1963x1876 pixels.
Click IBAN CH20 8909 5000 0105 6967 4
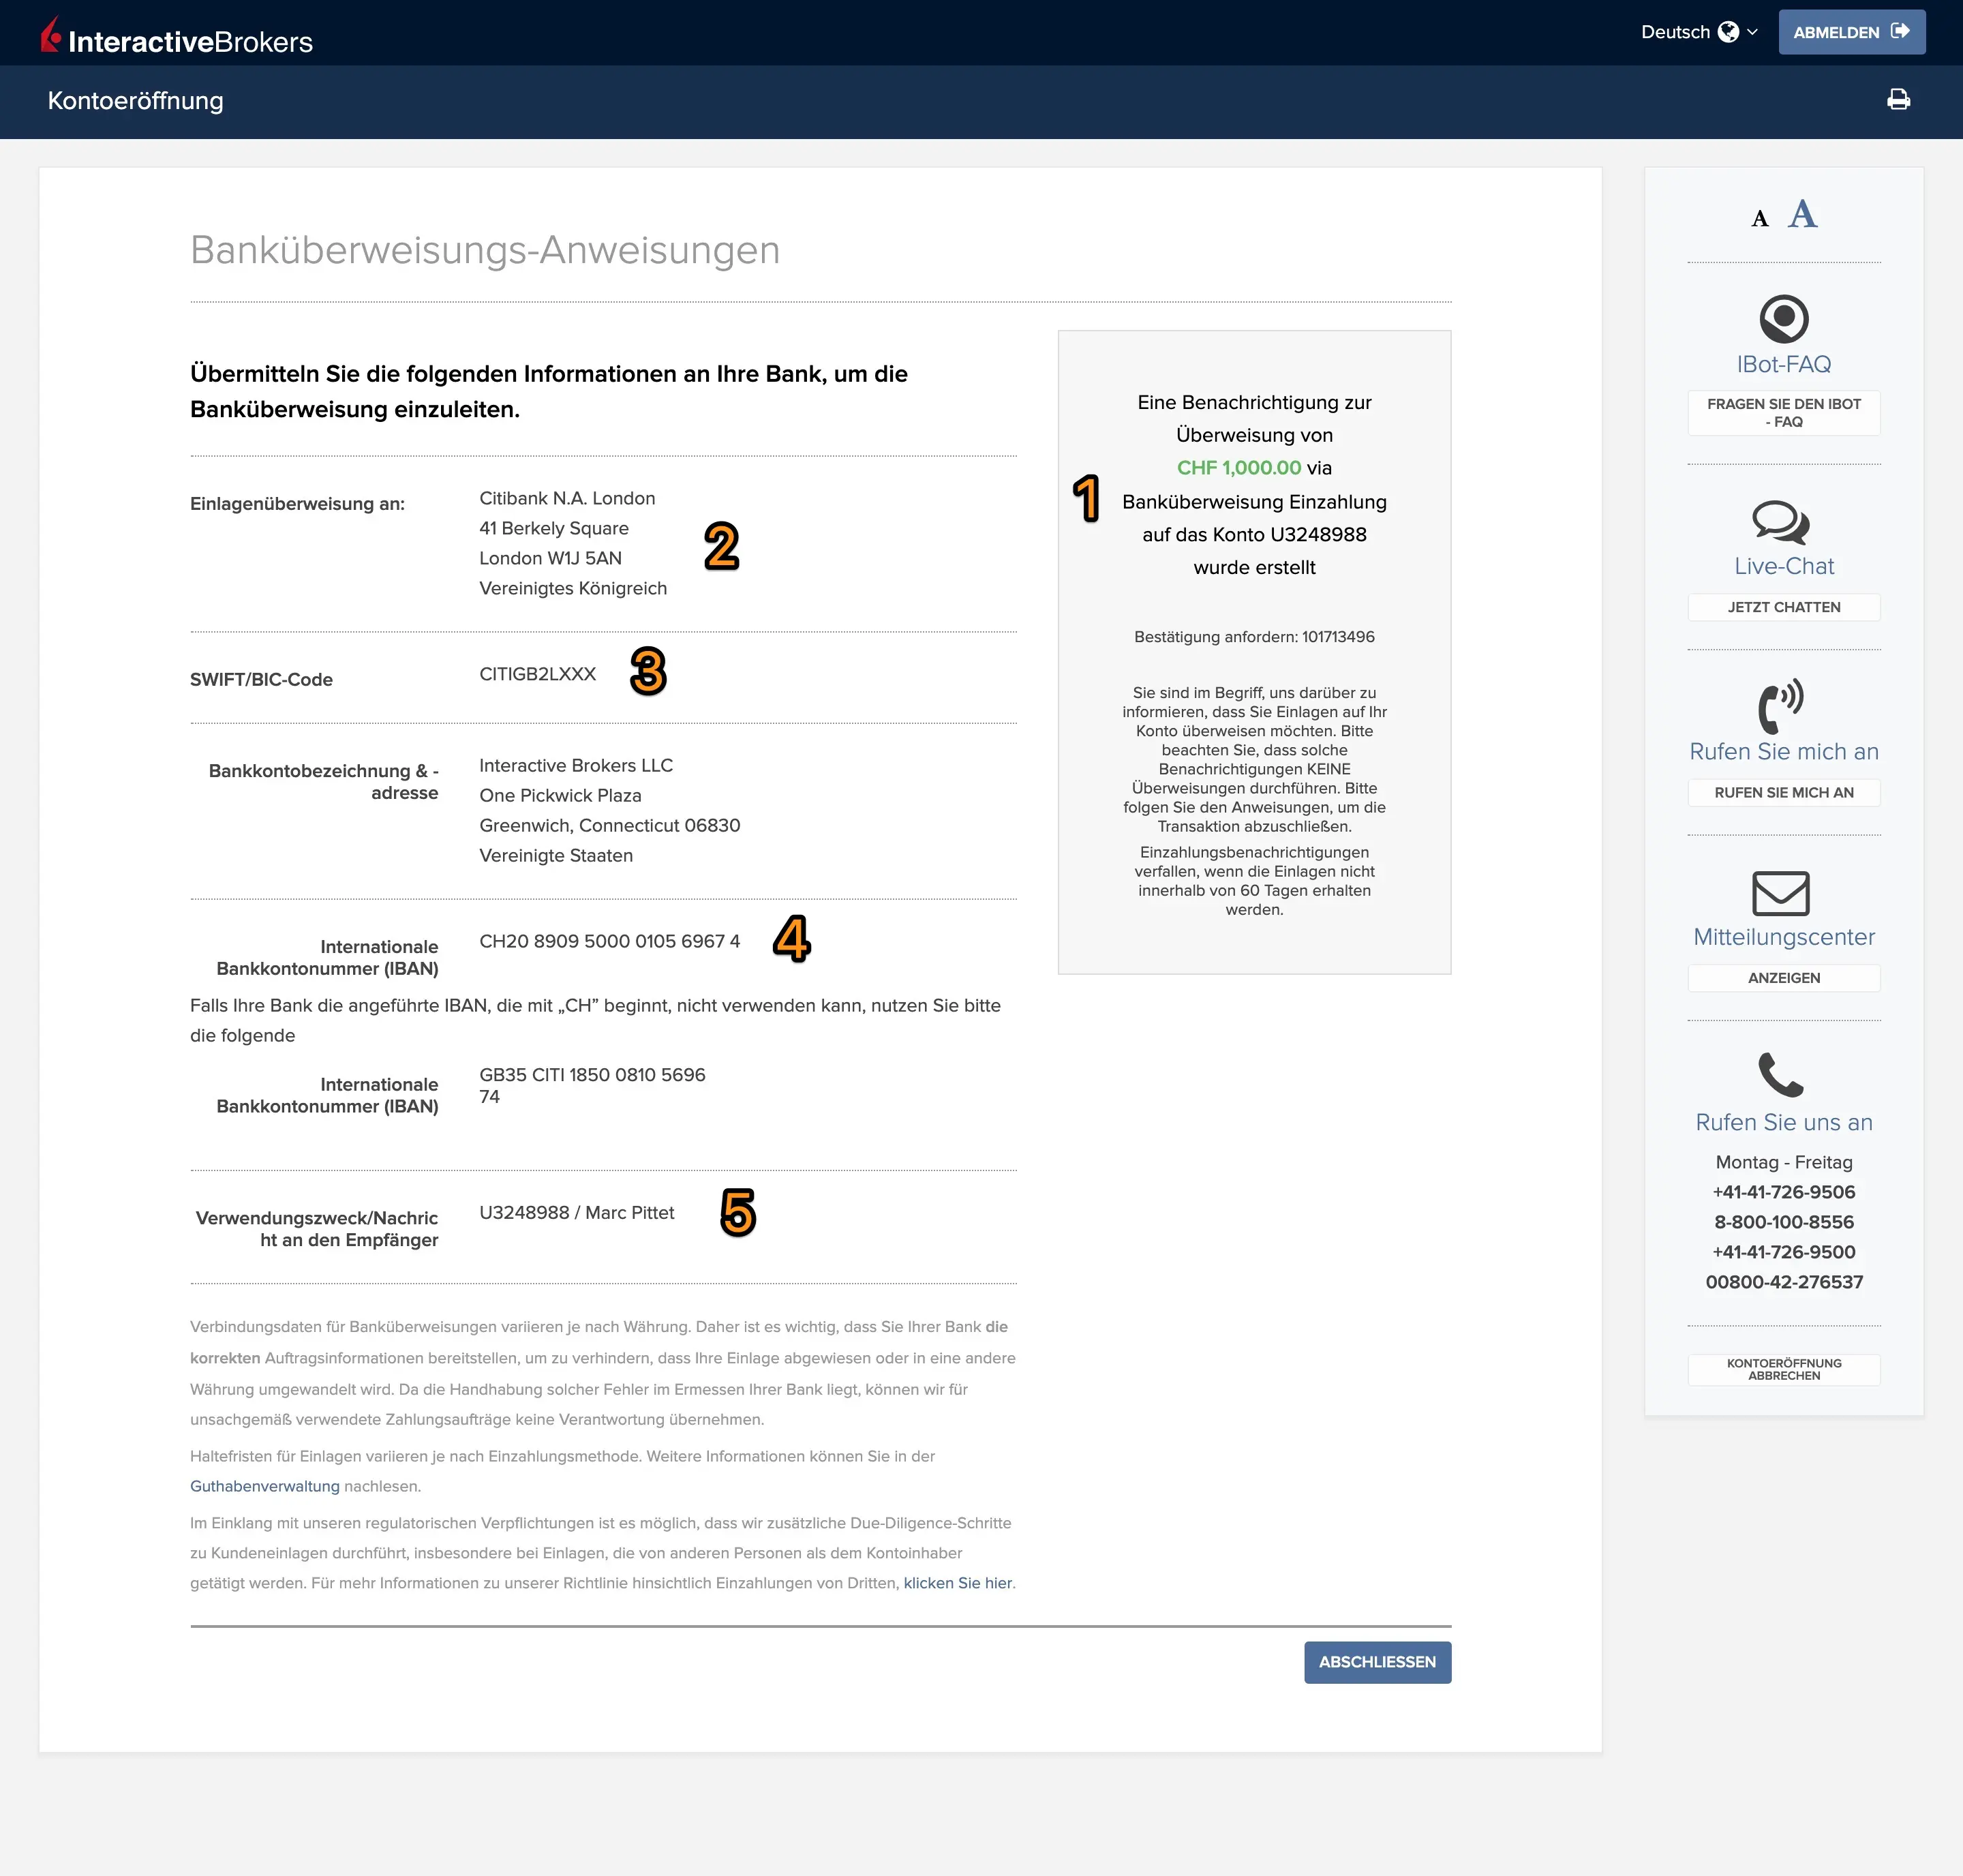609,941
